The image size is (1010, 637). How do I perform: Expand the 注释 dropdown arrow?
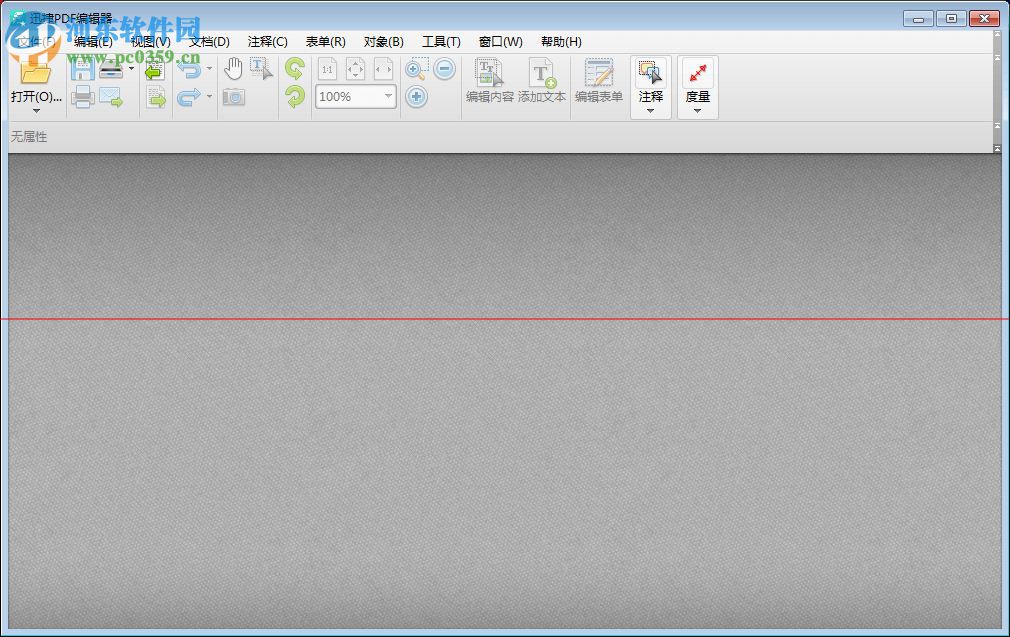coord(651,111)
